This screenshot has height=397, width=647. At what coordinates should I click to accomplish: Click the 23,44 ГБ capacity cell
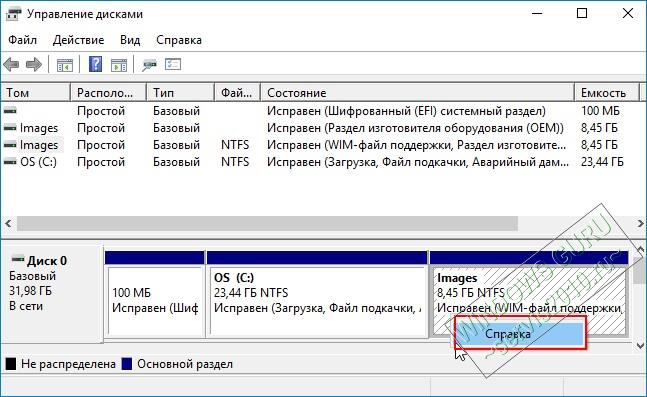tap(602, 162)
